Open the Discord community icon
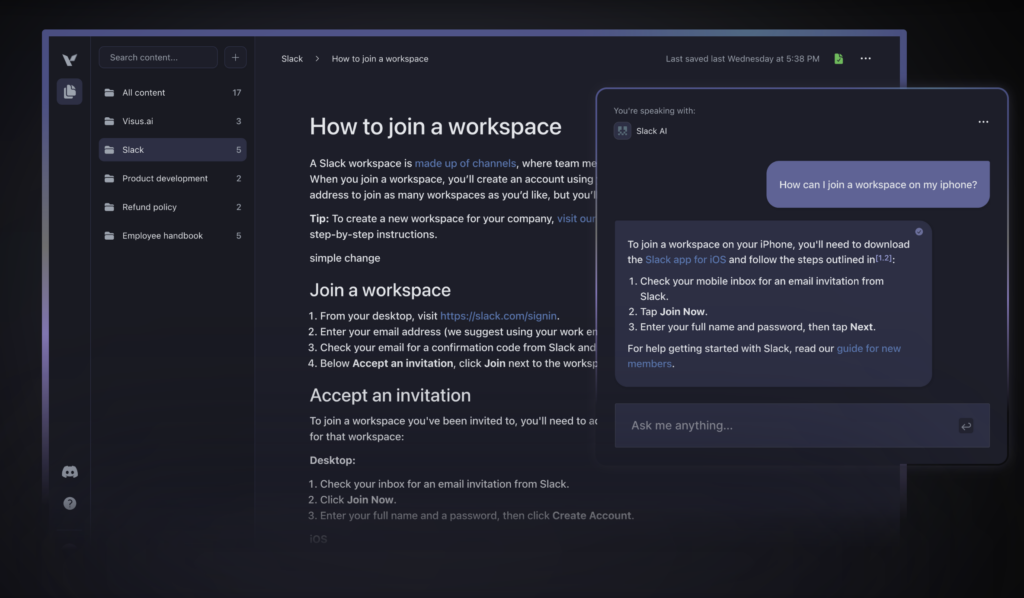 coord(69,472)
